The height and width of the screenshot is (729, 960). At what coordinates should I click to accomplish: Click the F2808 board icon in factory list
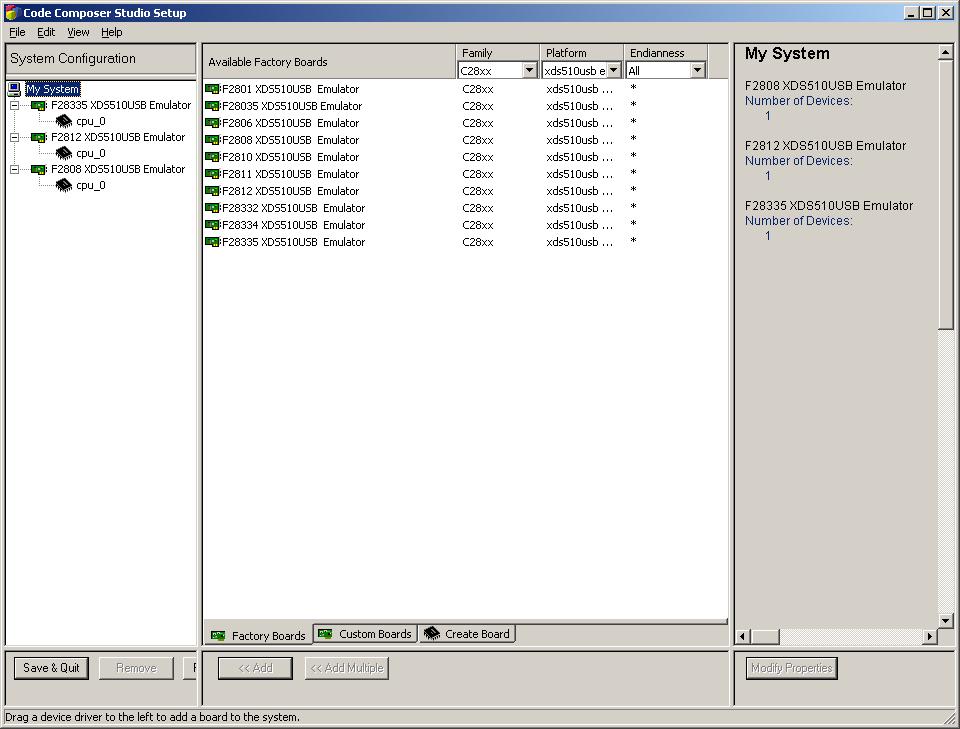(x=212, y=140)
